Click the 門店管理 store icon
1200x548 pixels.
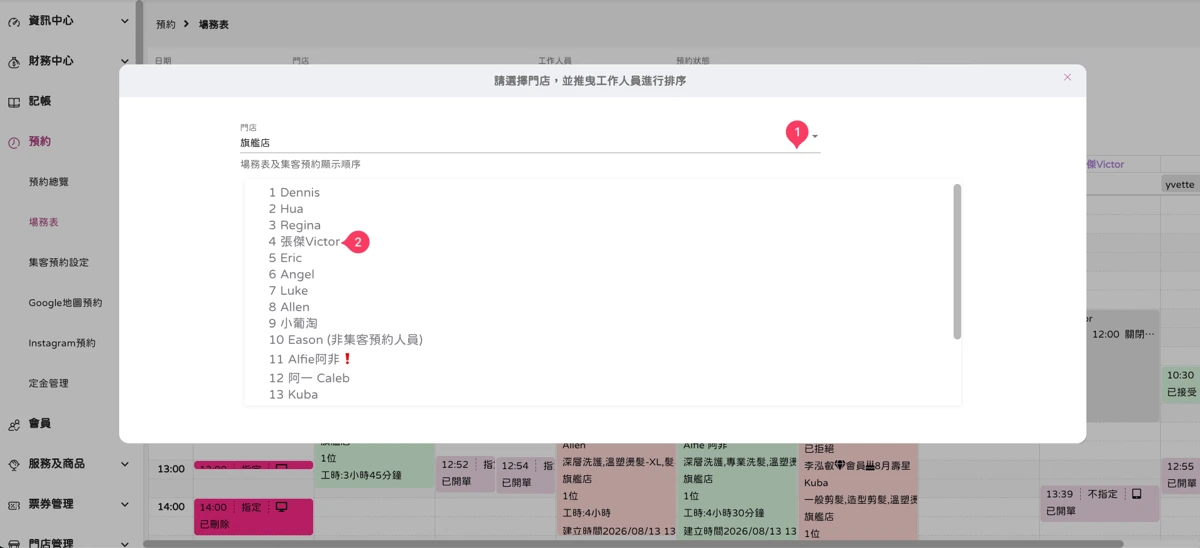tap(14, 543)
